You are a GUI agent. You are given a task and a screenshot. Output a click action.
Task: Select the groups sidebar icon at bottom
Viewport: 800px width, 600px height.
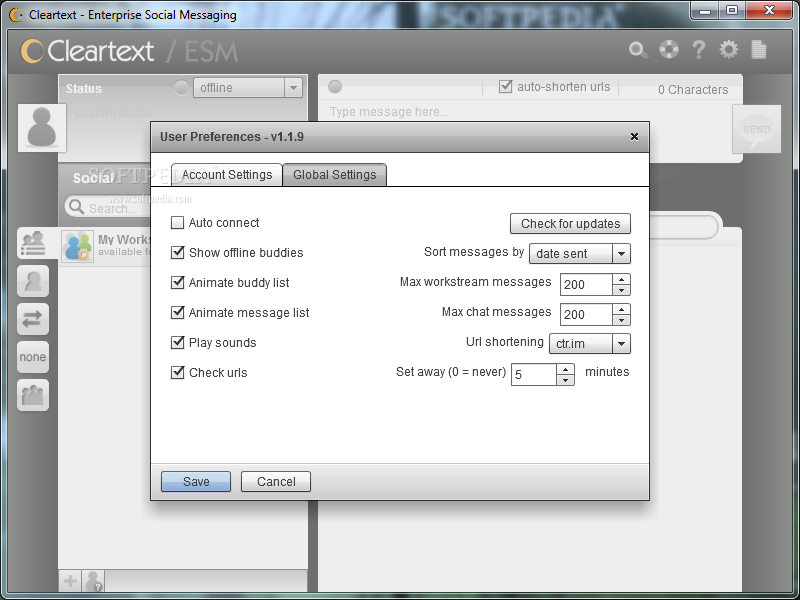33,395
